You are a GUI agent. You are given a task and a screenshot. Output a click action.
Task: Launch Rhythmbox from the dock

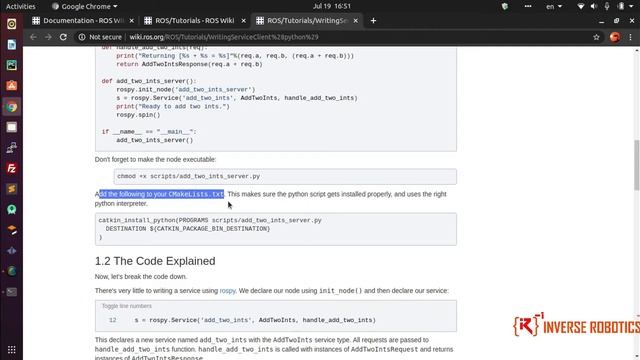[11, 24]
